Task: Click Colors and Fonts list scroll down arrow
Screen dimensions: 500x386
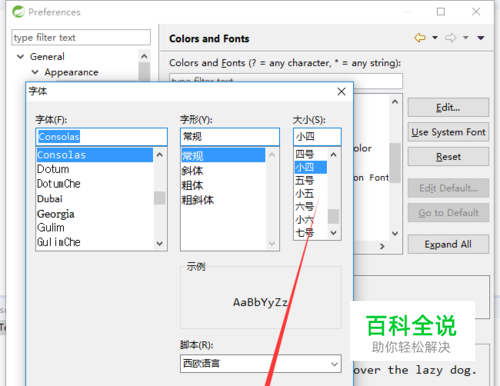Action: [x=395, y=233]
